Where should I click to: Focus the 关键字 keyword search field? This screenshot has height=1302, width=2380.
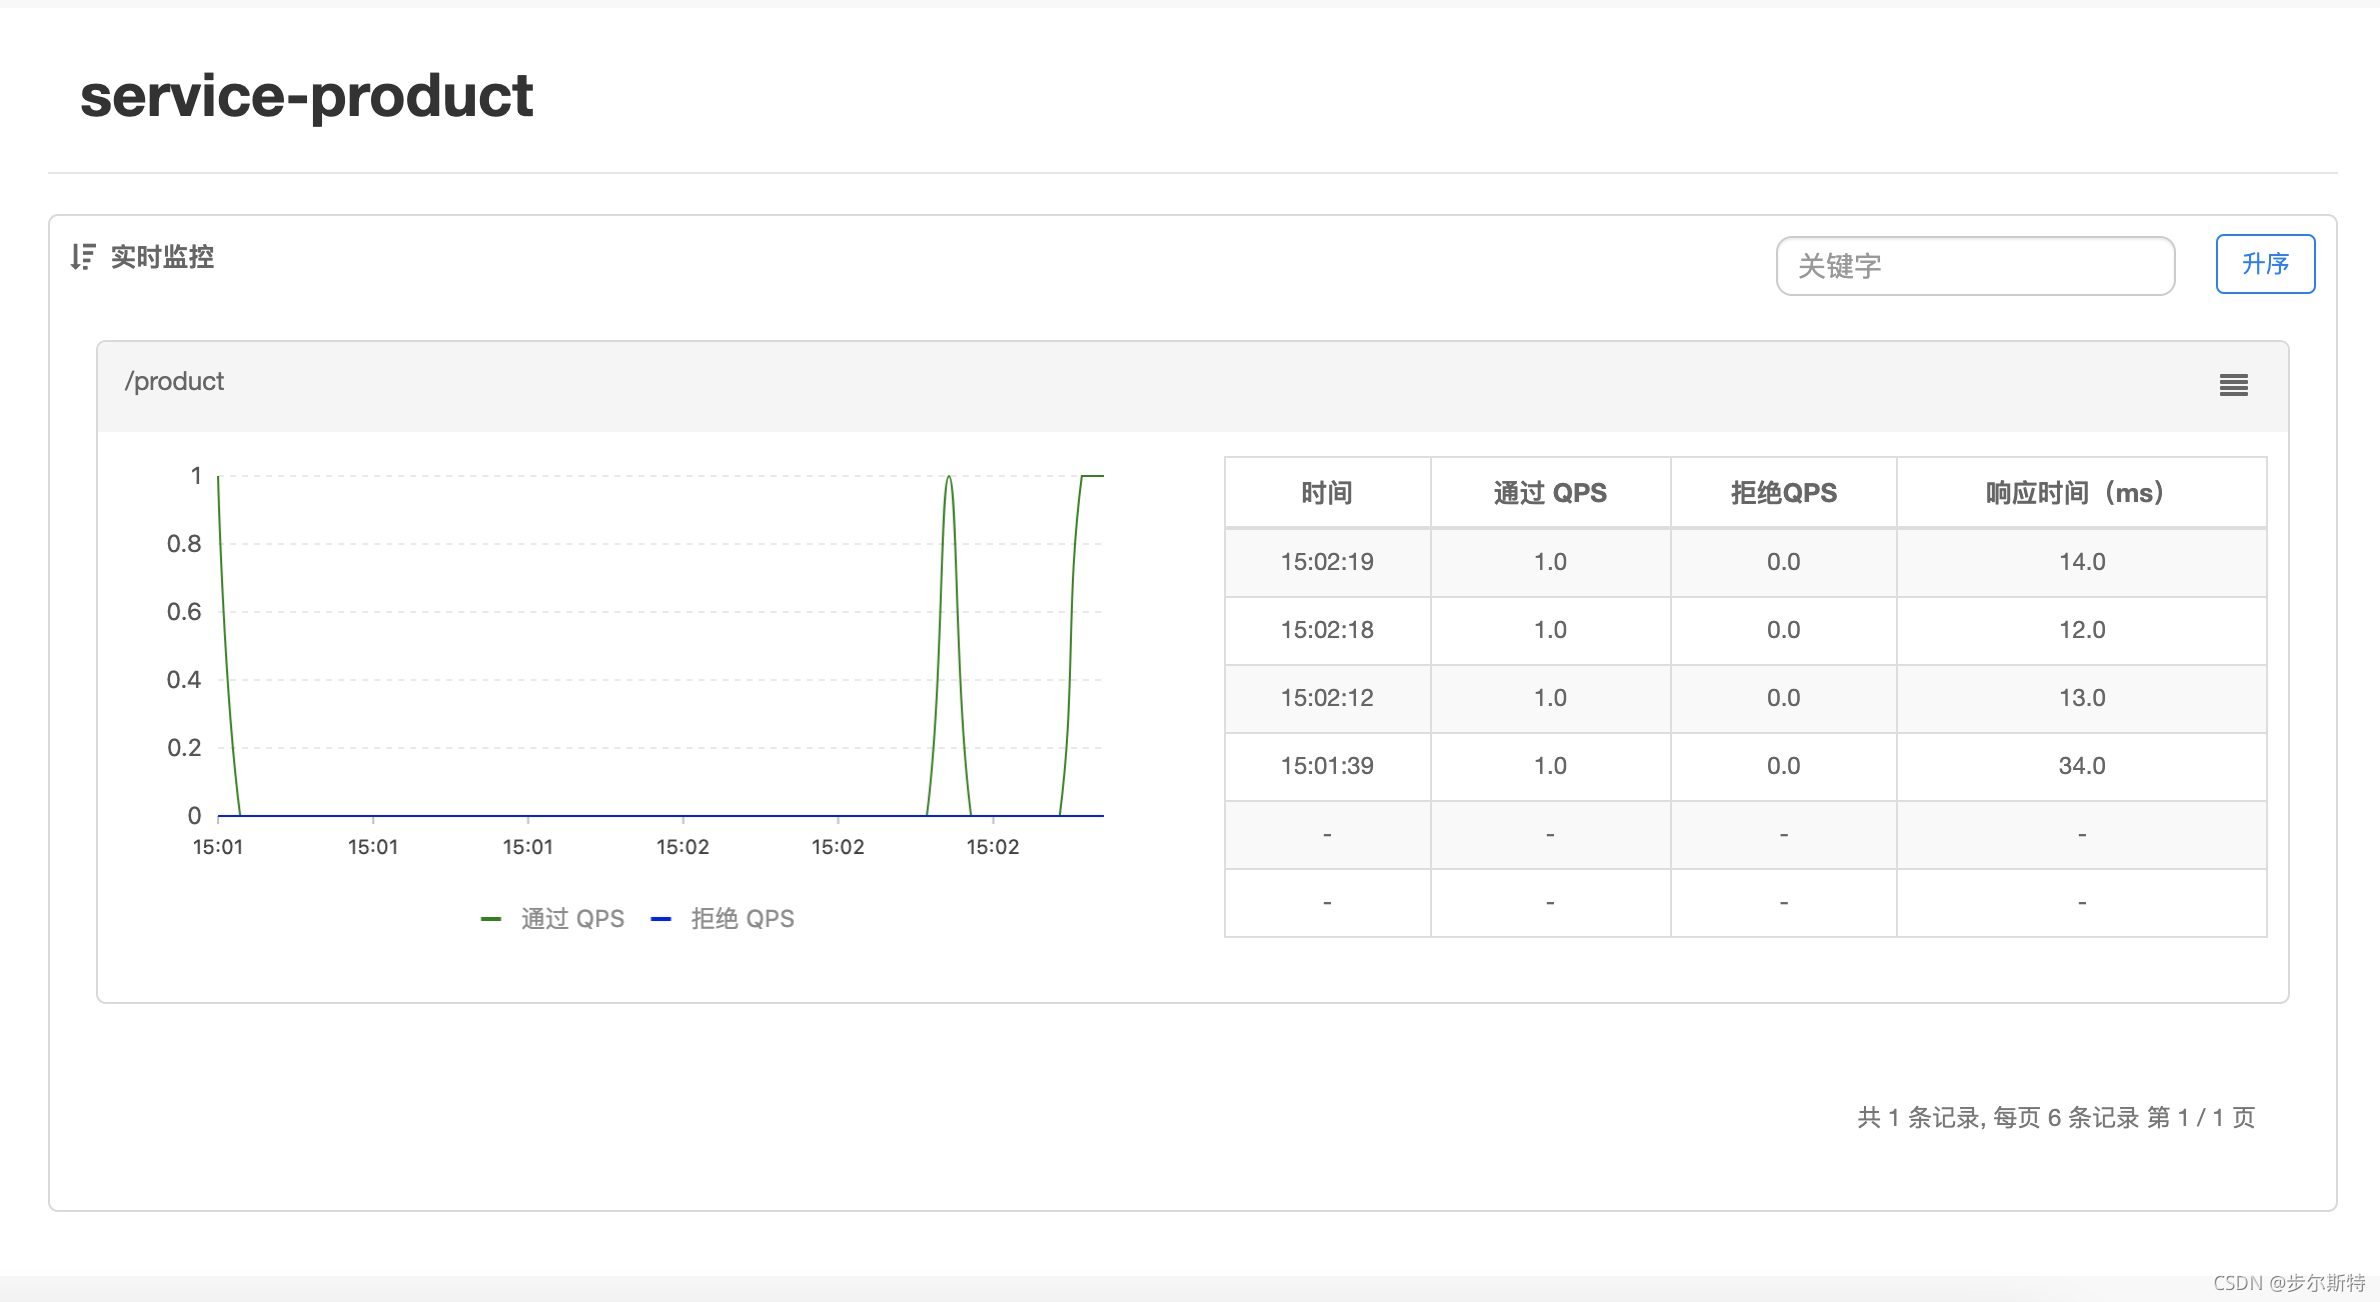point(1975,266)
